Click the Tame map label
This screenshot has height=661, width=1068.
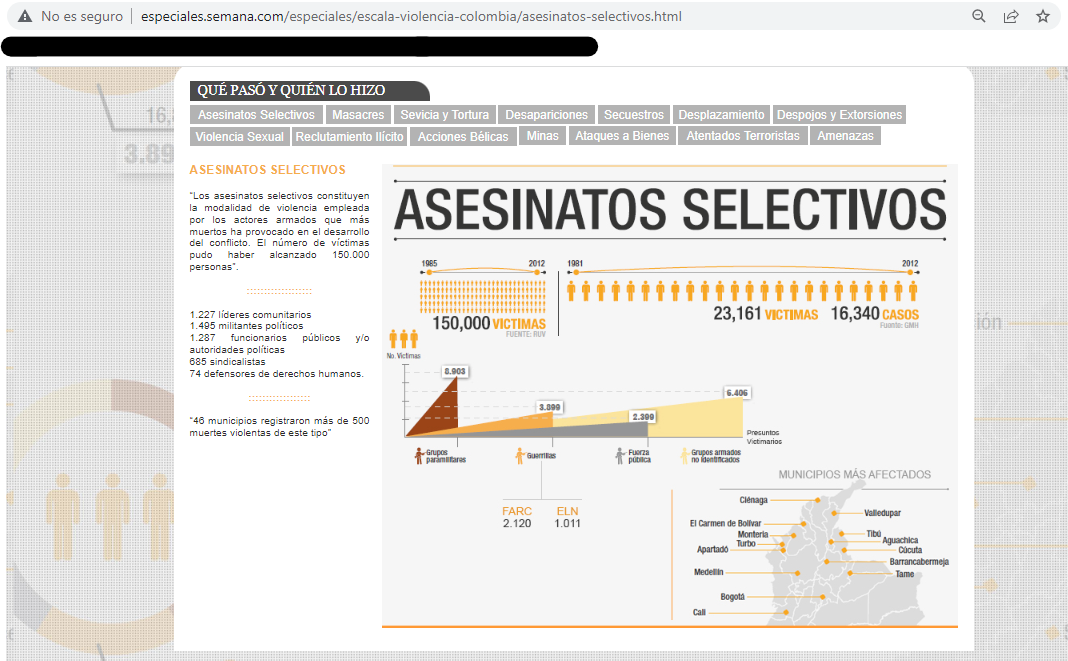pyautogui.click(x=905, y=574)
